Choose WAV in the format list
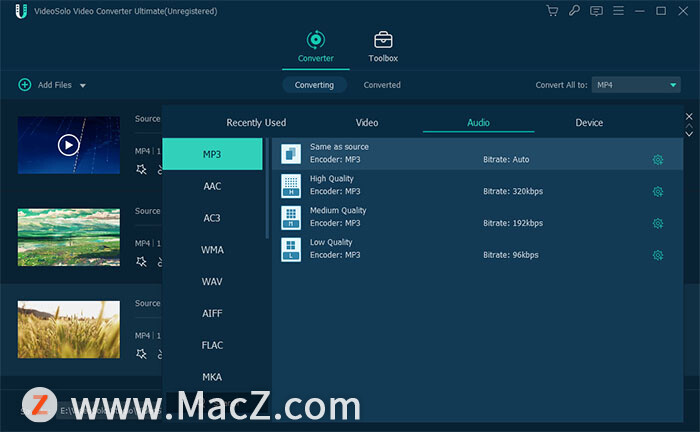This screenshot has width=700, height=432. (x=212, y=282)
